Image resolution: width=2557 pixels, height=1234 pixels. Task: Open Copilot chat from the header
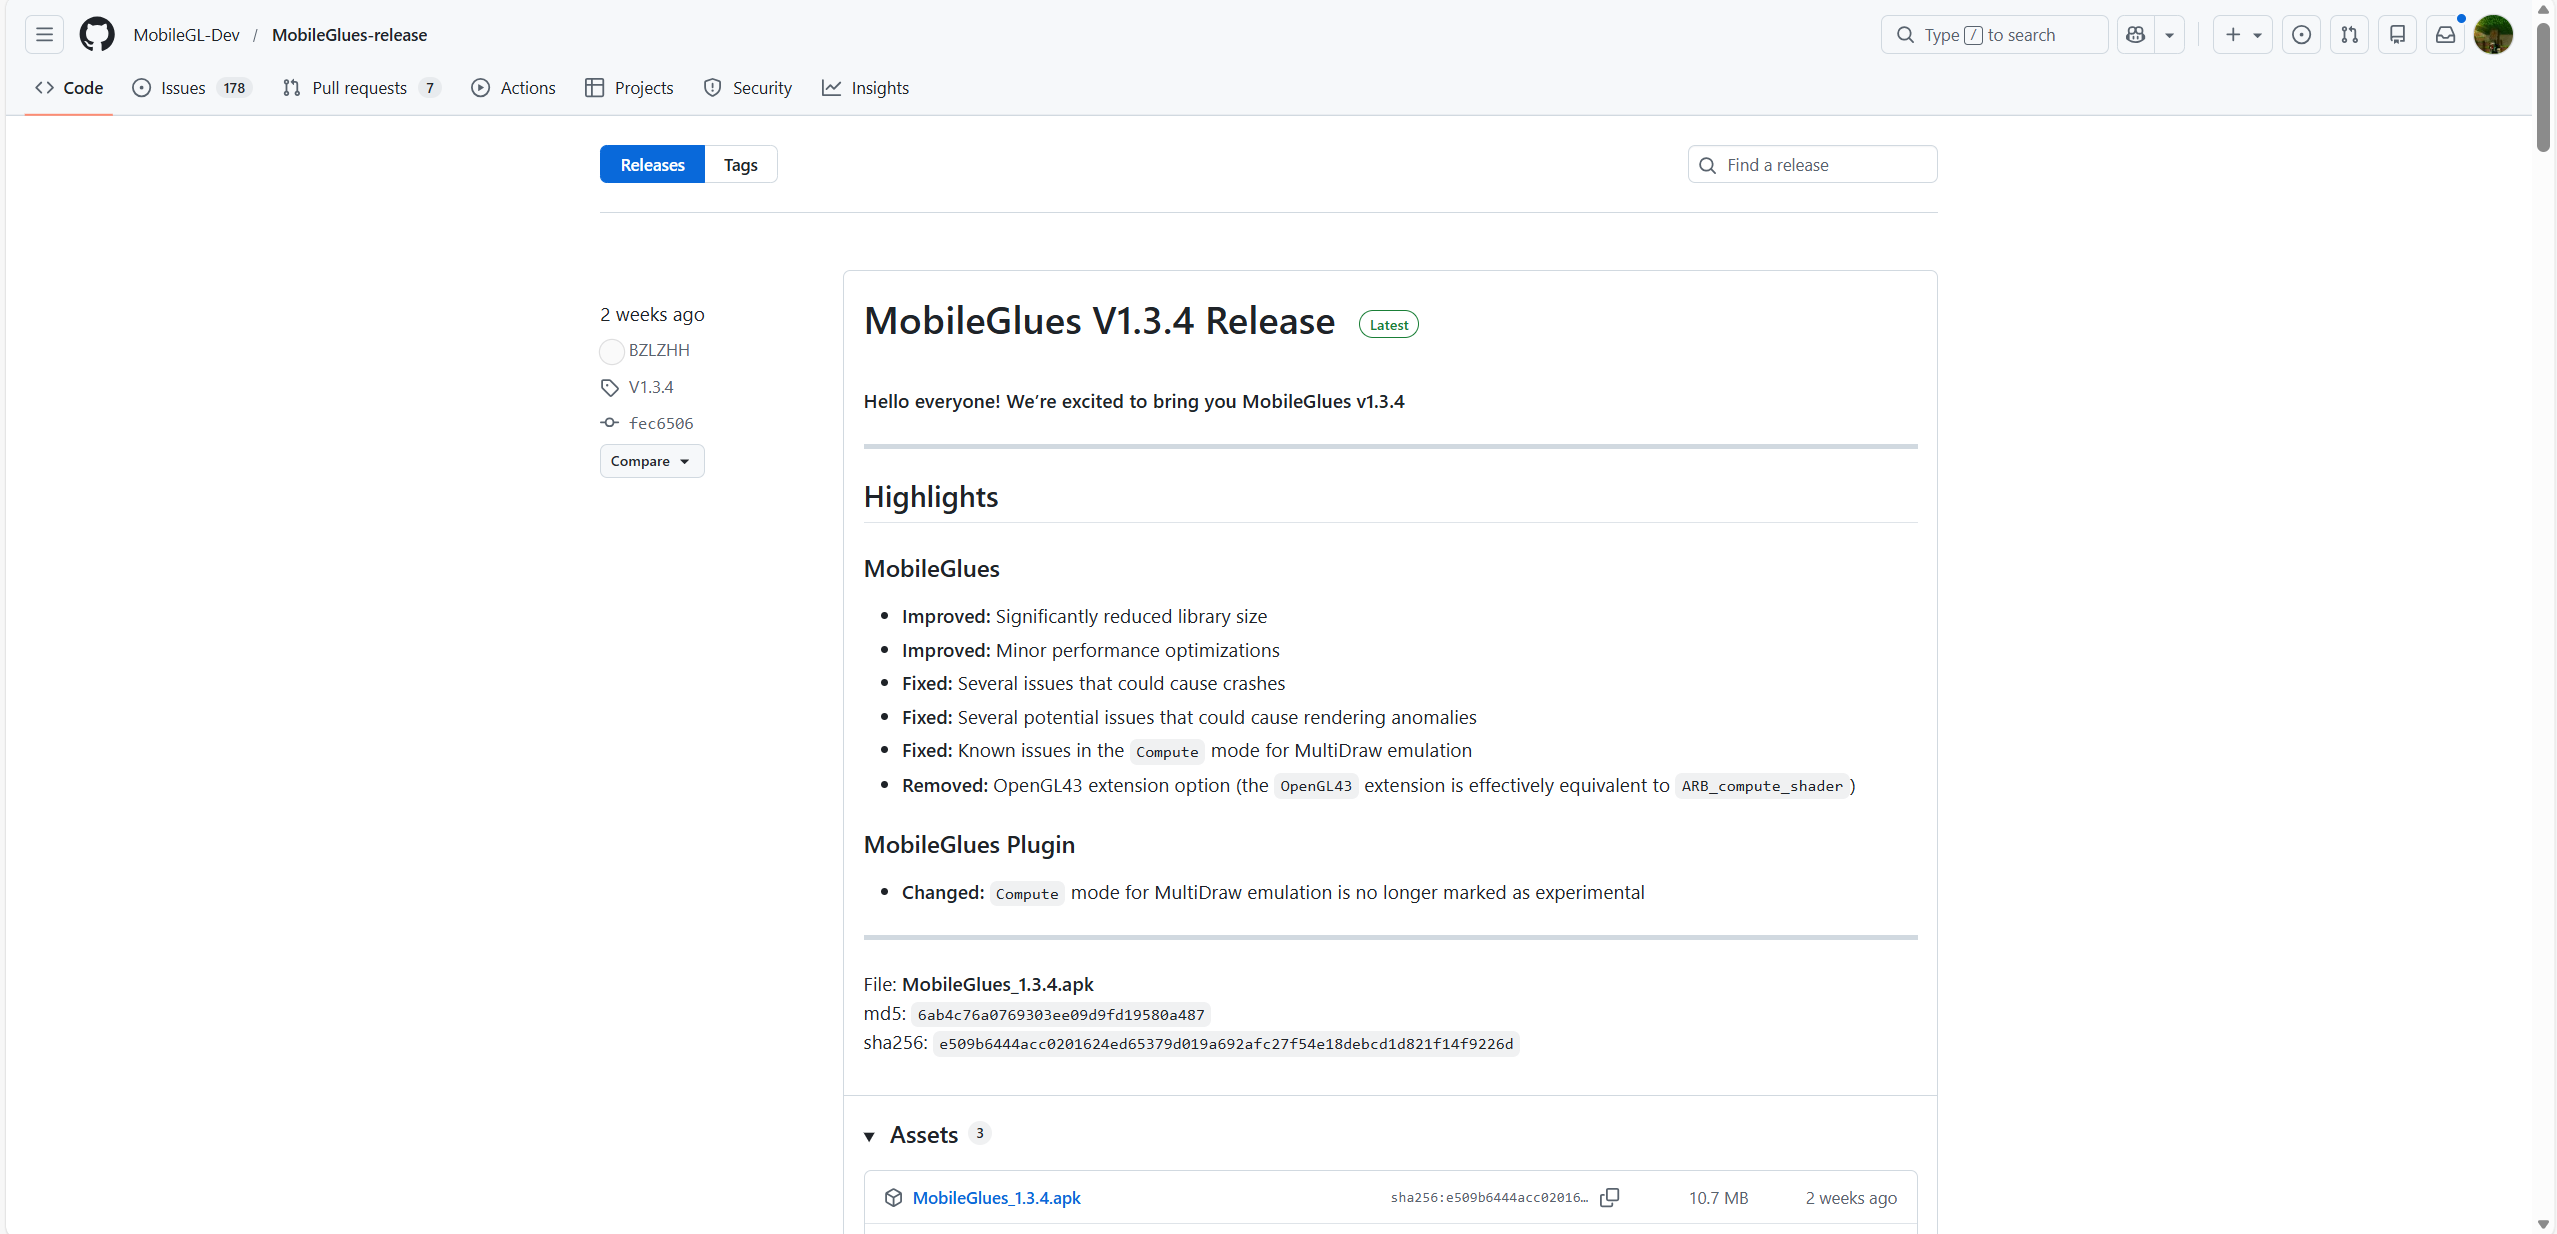2136,34
